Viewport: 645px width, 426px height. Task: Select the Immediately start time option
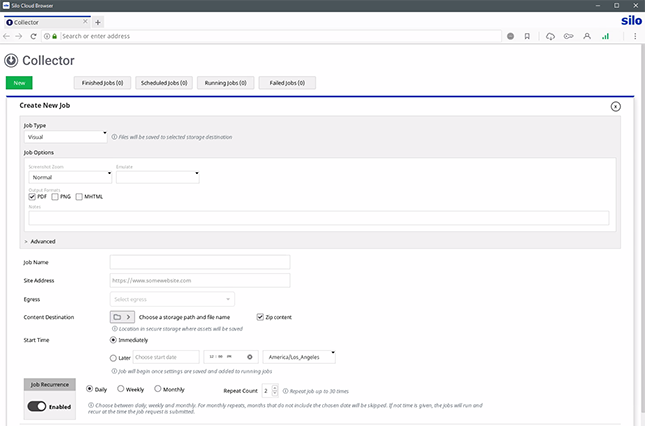113,340
